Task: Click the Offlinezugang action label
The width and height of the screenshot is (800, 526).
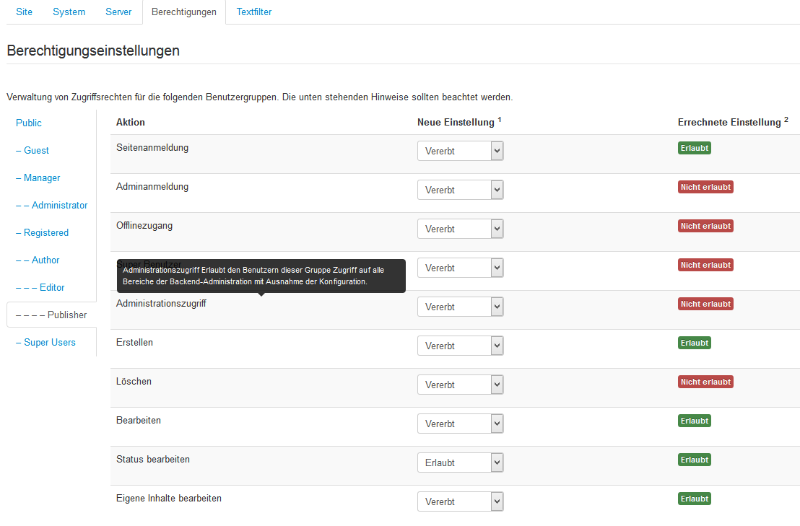Action: click(x=144, y=226)
